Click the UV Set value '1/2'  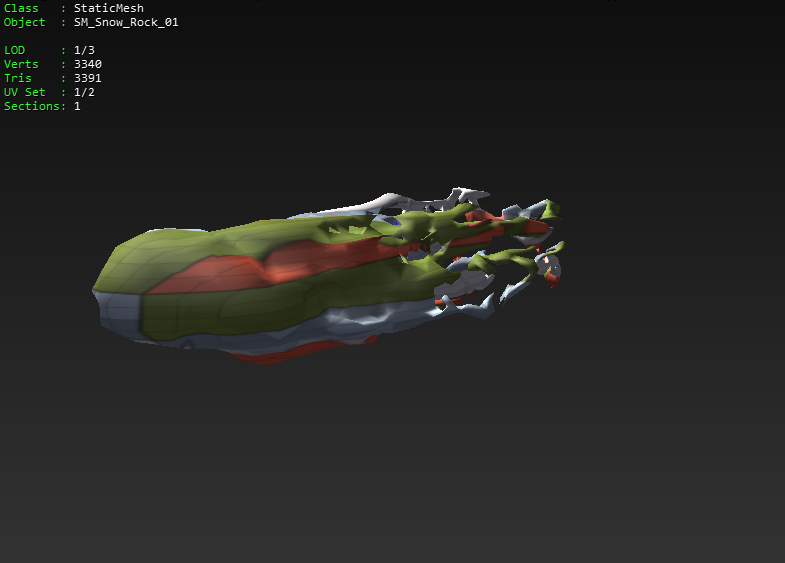click(84, 92)
